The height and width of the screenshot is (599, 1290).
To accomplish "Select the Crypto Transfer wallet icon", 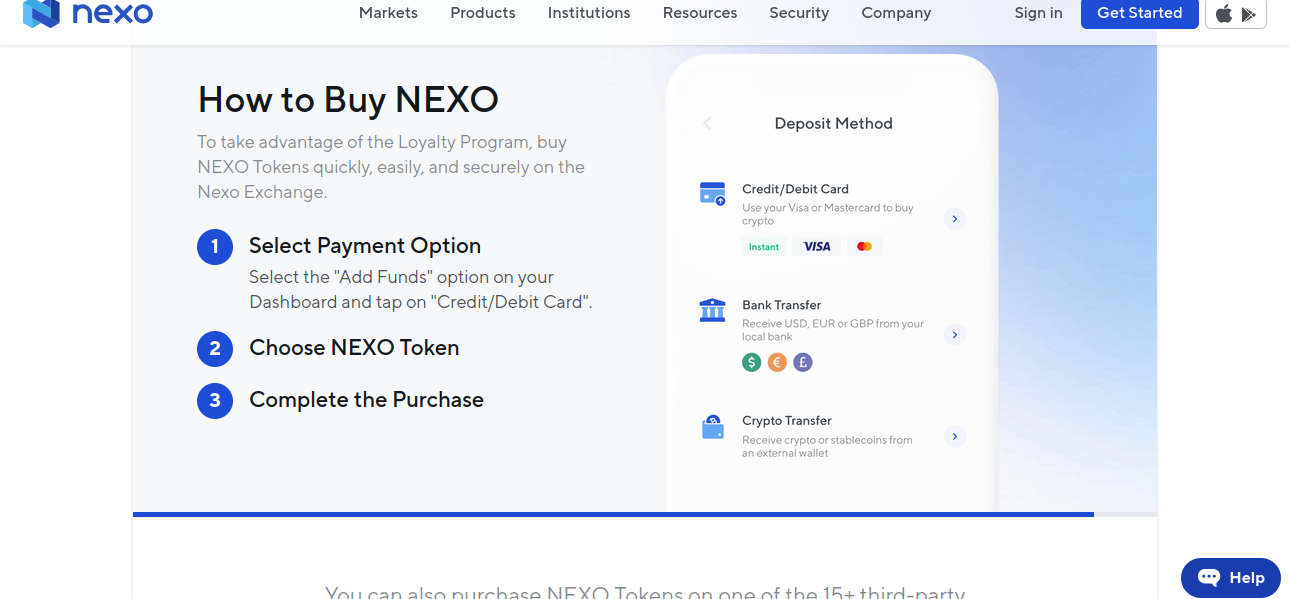I will pos(712,426).
